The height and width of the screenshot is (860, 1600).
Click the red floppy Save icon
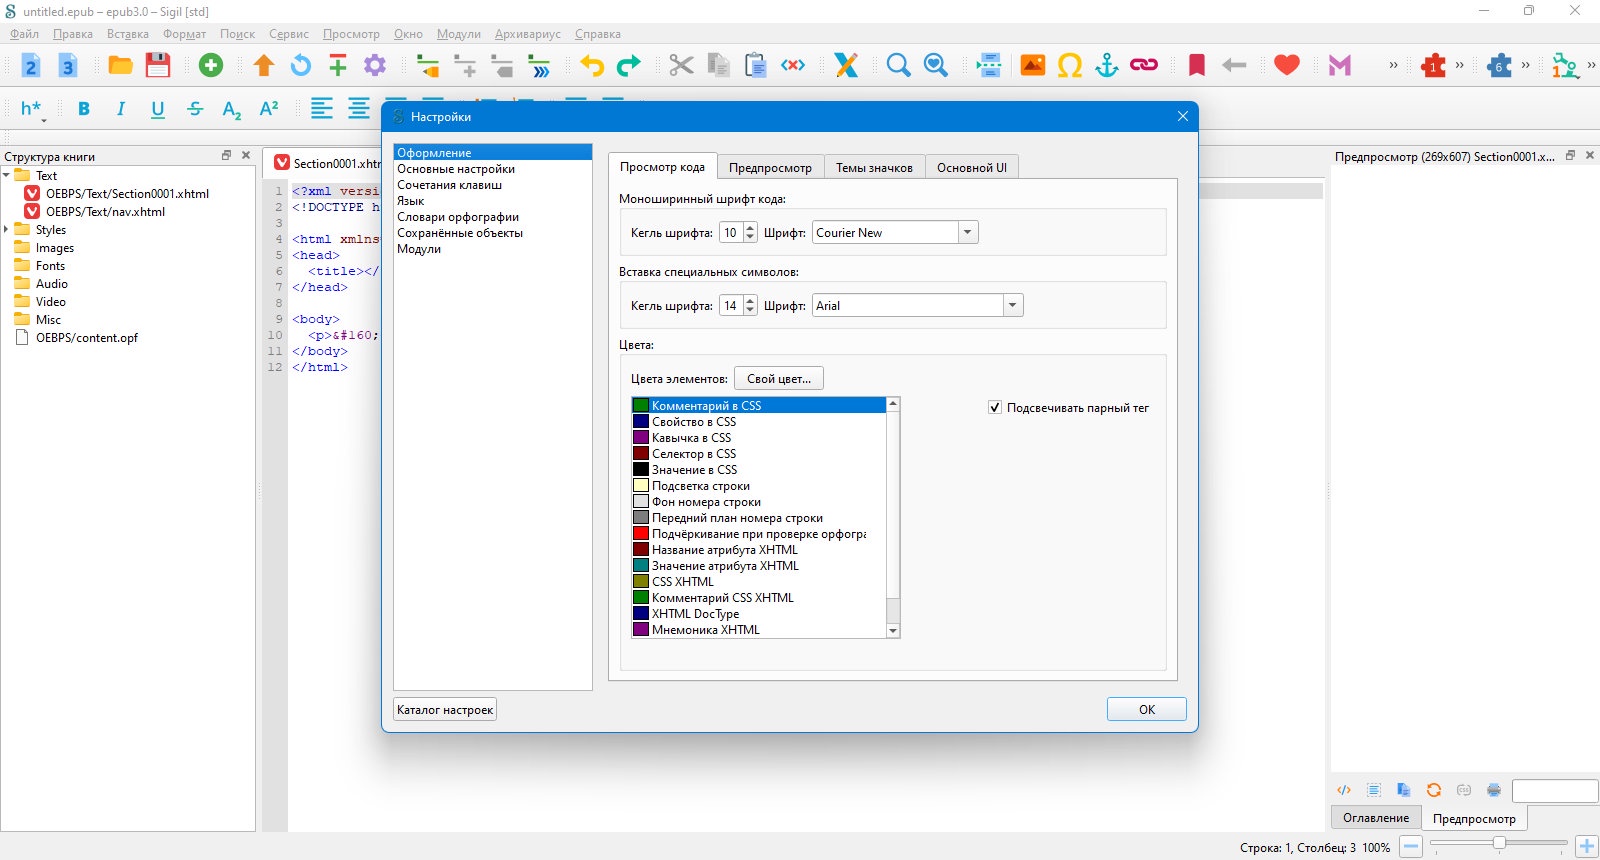158,66
